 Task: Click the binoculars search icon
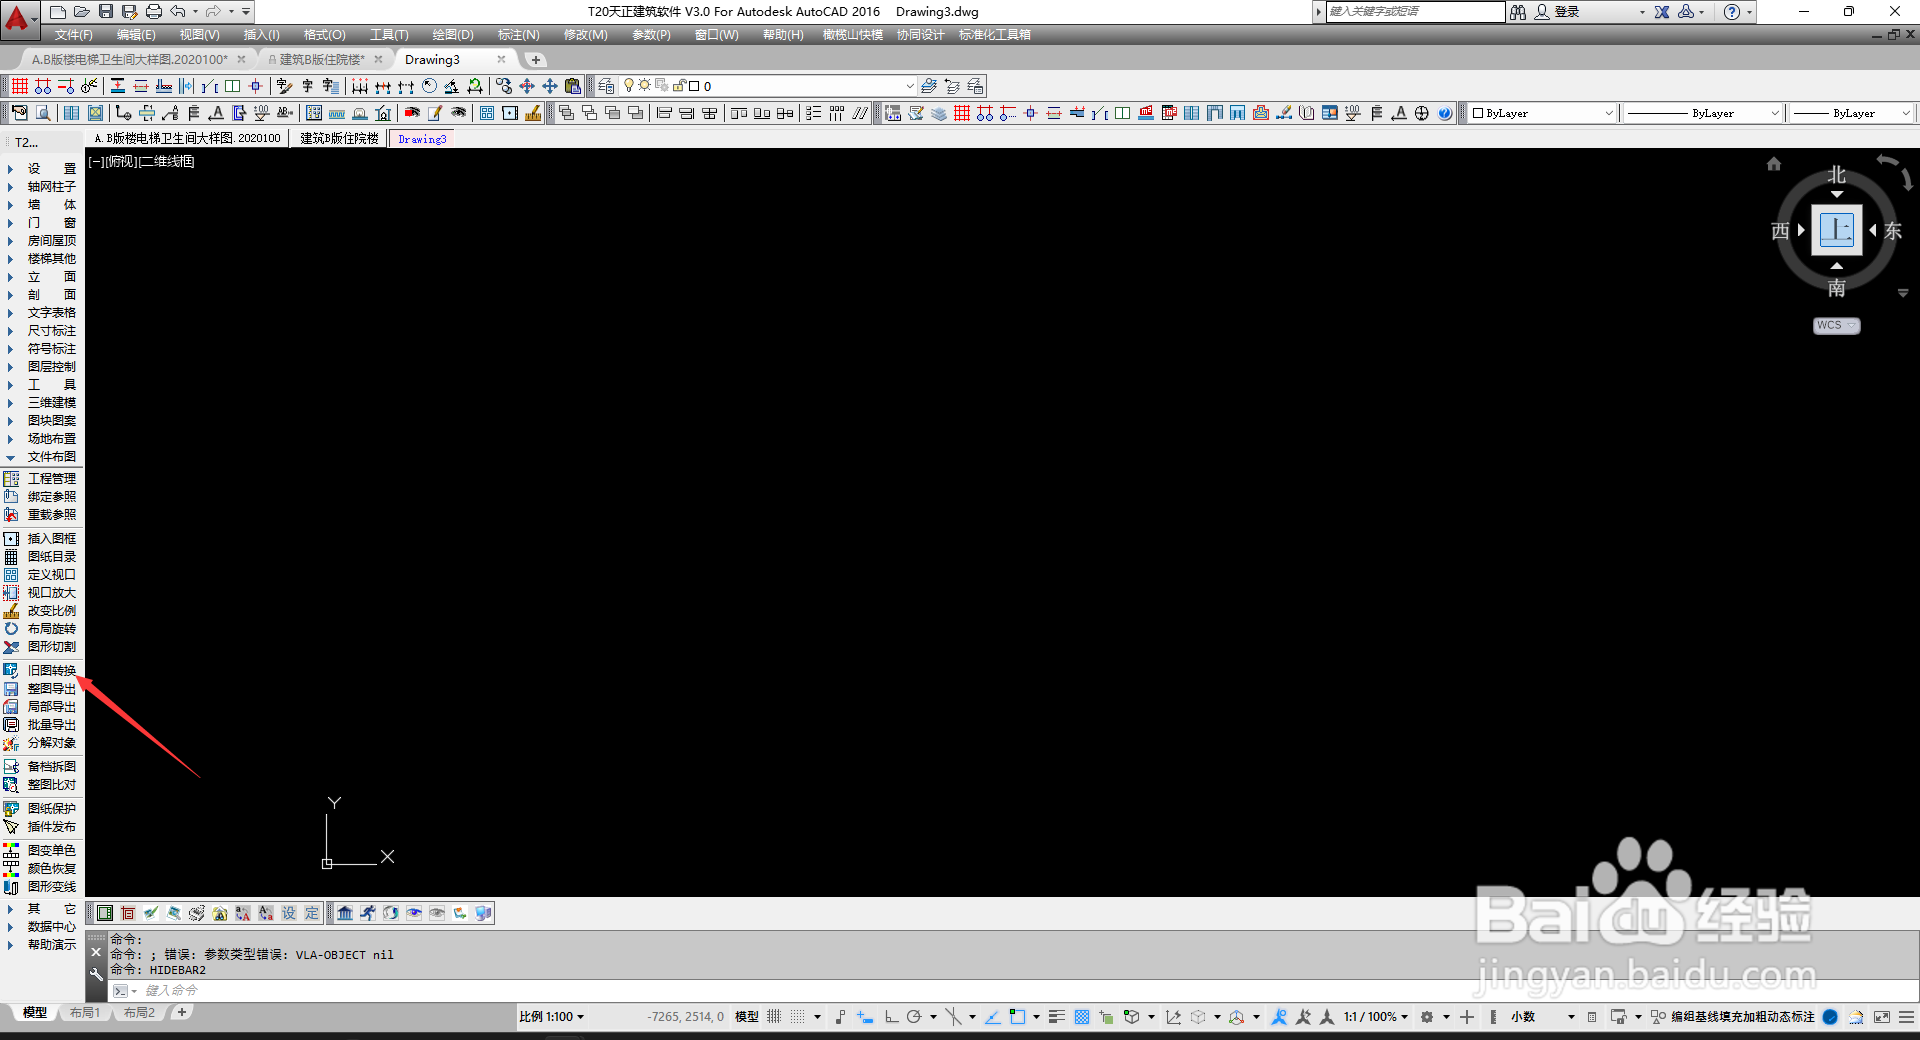coord(1518,12)
